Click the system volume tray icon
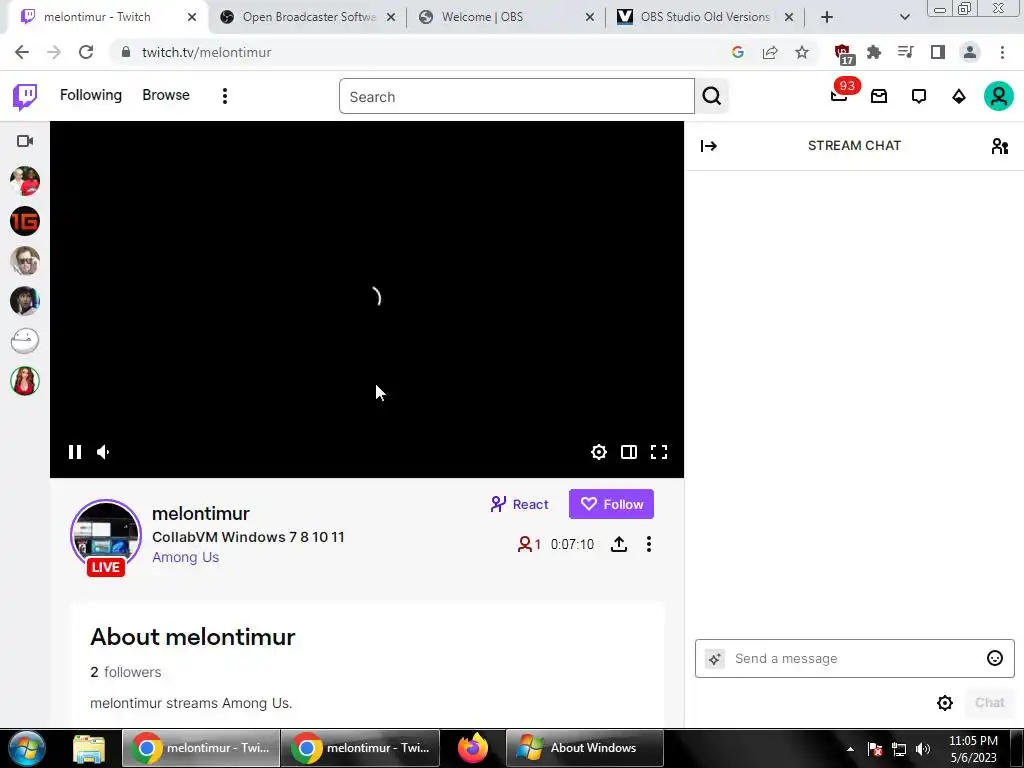Screen dimensions: 1024x768 point(923,749)
